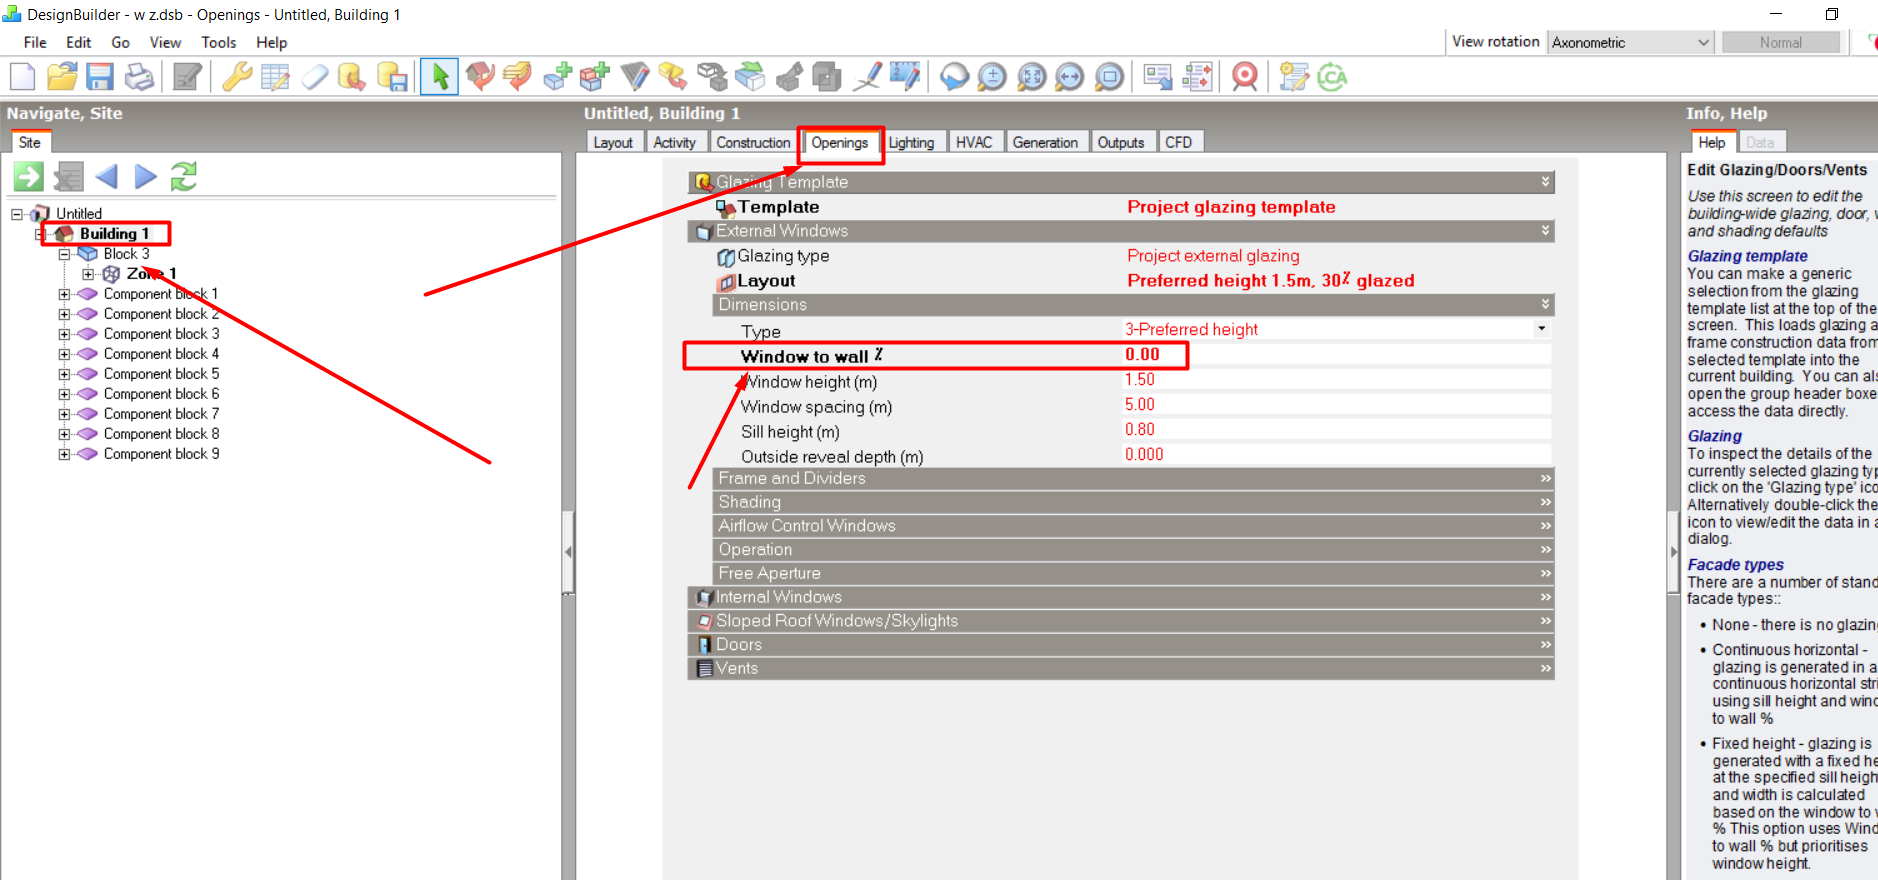1878x880 pixels.
Task: Select Project glazing template value
Action: (1231, 207)
